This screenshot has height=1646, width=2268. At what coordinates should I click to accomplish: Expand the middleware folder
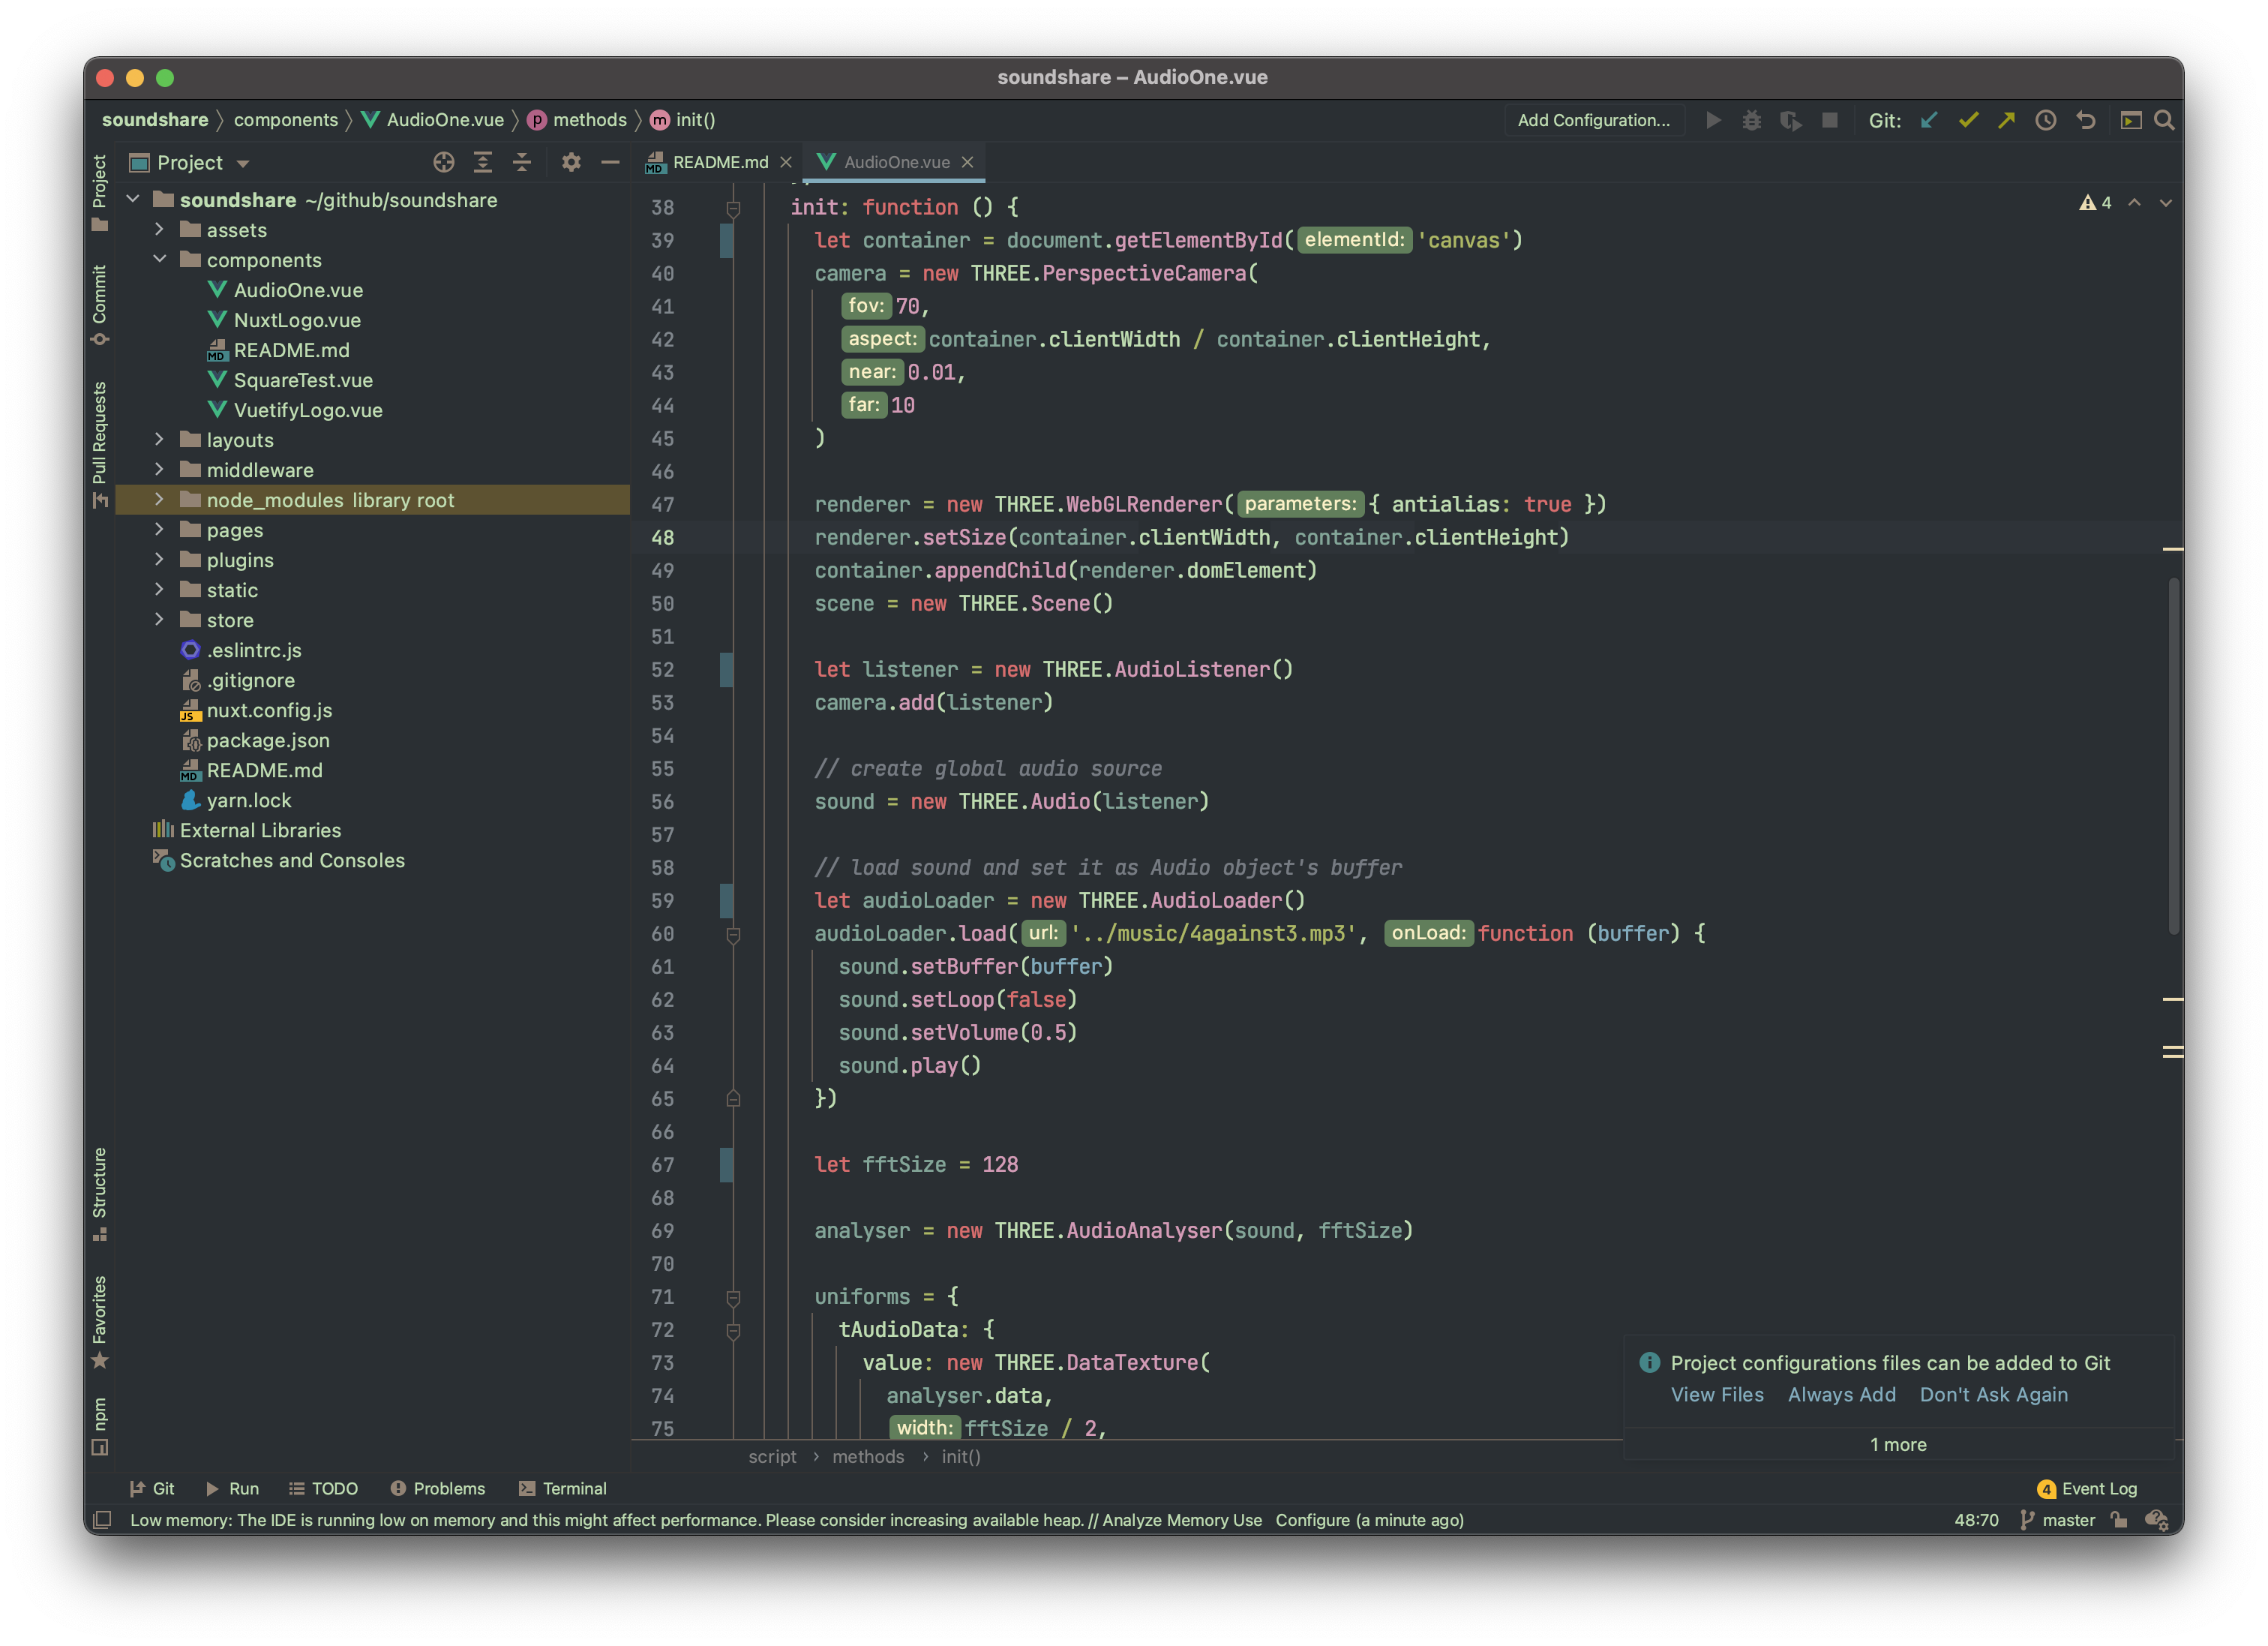point(159,469)
